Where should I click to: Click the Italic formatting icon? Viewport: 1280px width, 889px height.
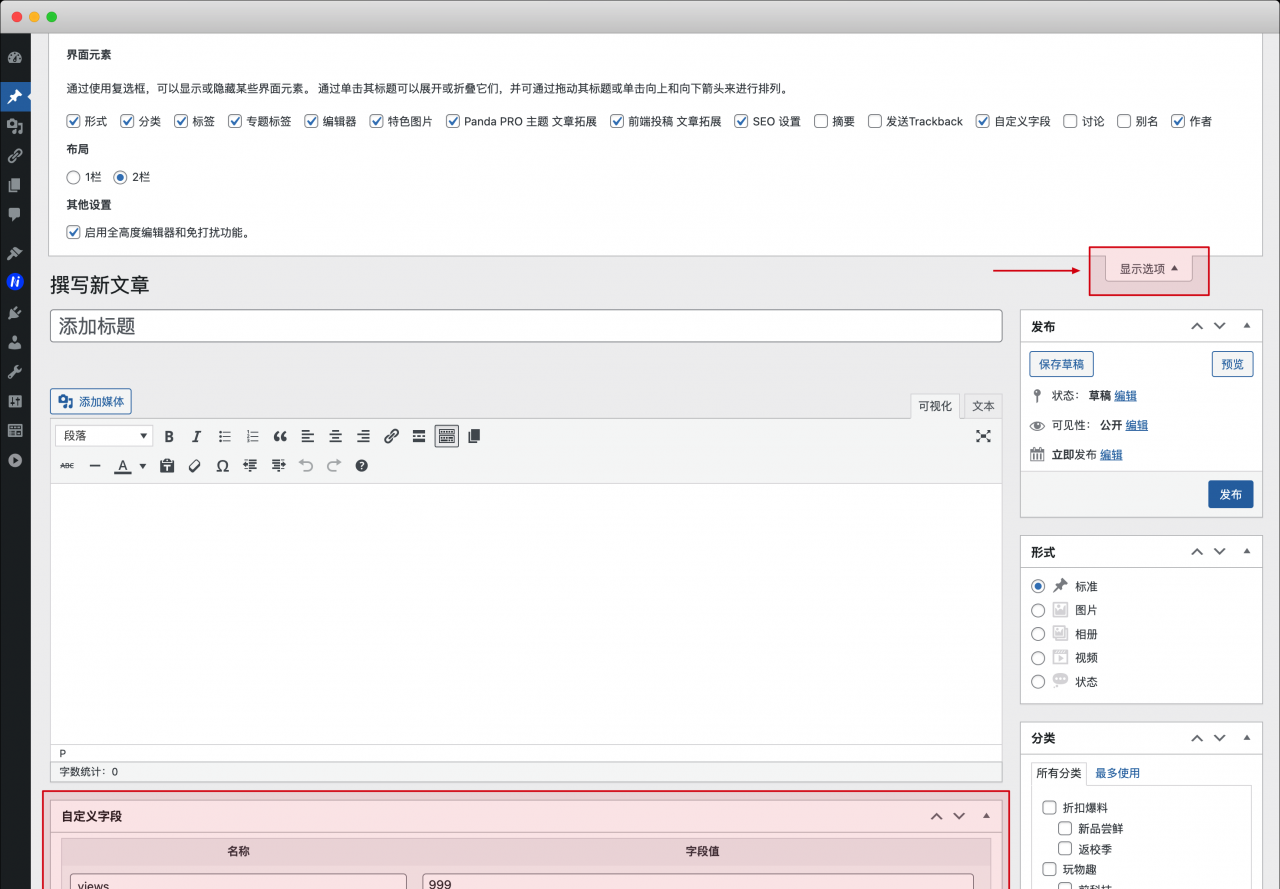point(197,436)
